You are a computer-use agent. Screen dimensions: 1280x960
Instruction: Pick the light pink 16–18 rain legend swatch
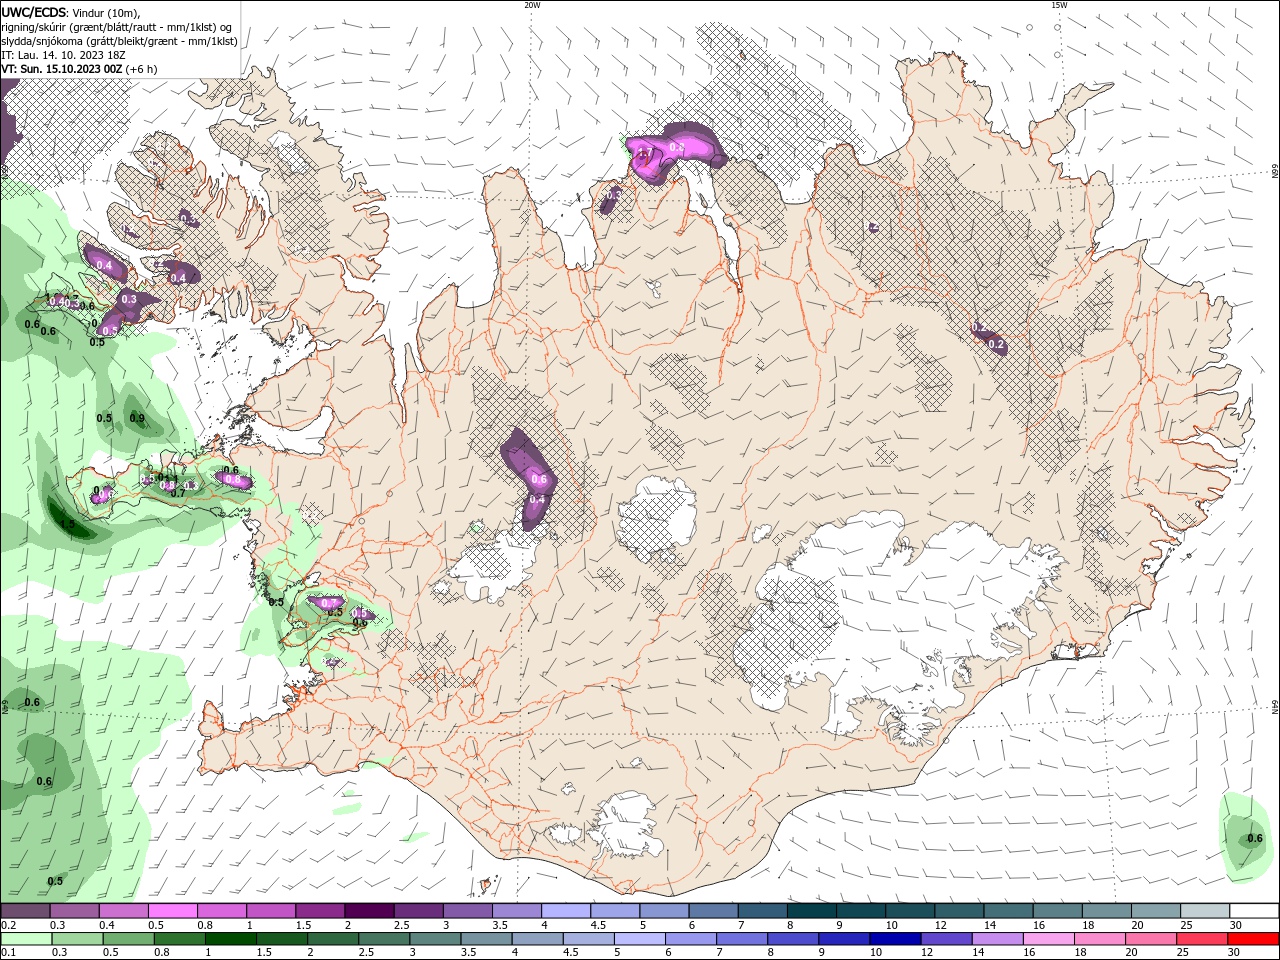pos(1048,939)
